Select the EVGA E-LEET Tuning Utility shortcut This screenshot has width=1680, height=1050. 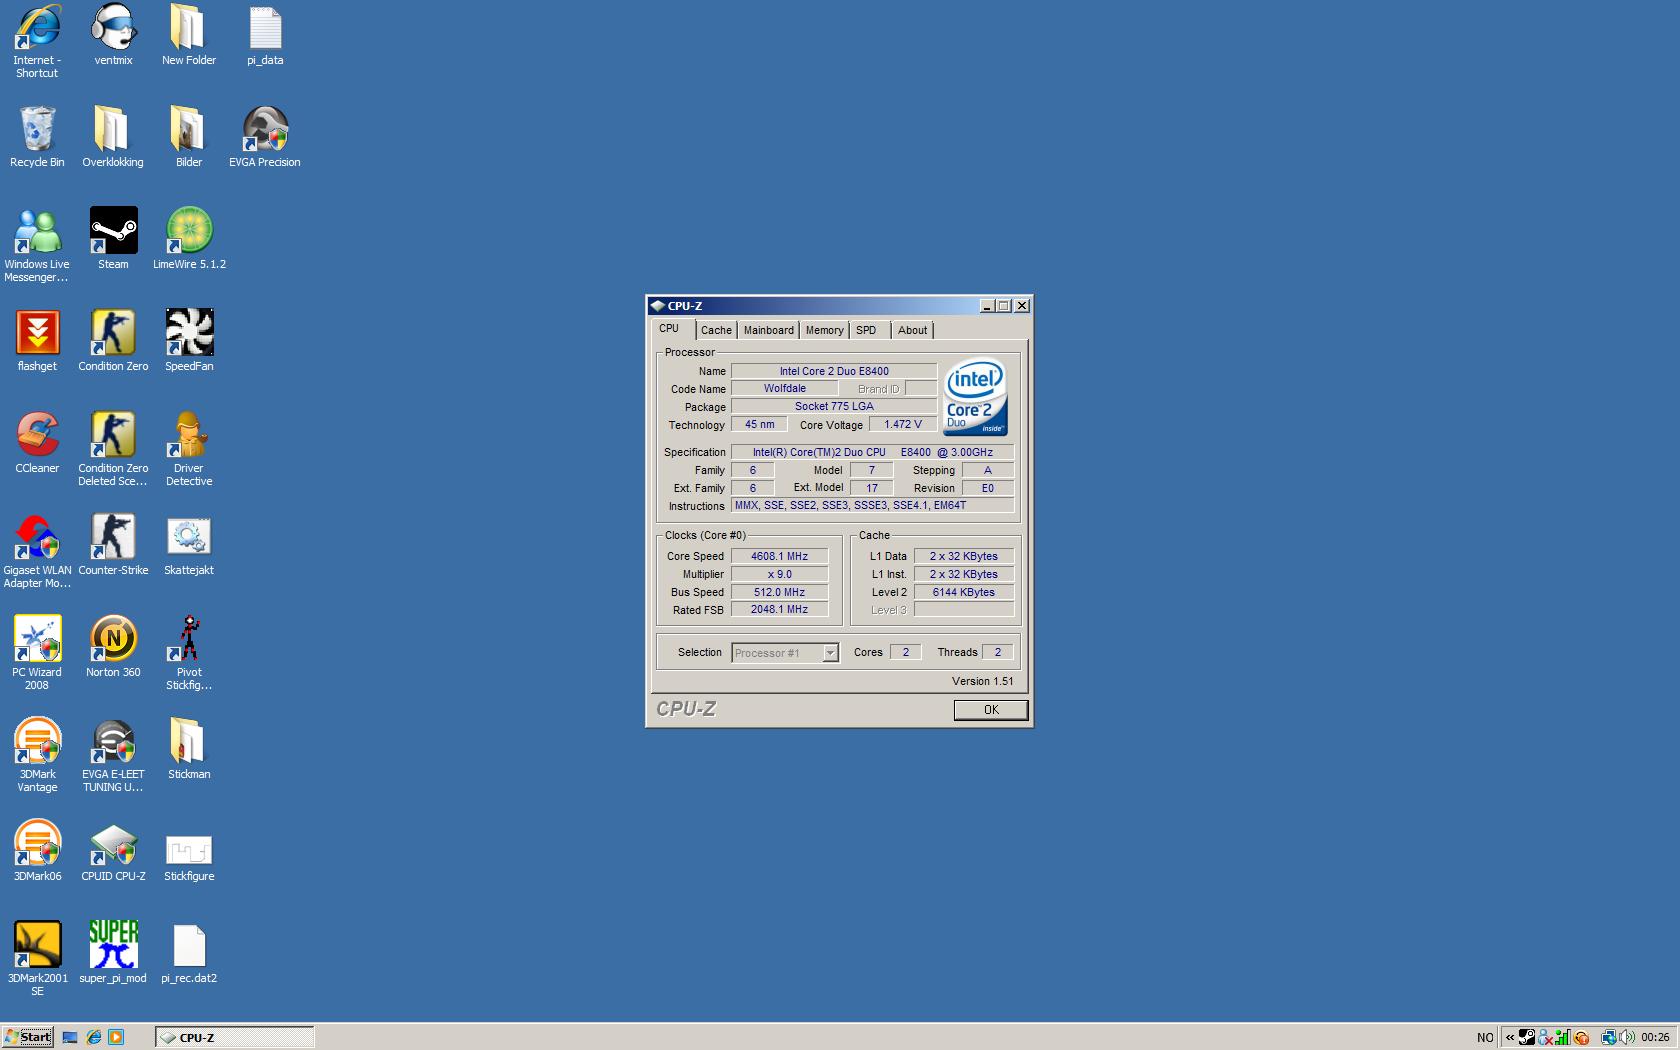(x=113, y=755)
